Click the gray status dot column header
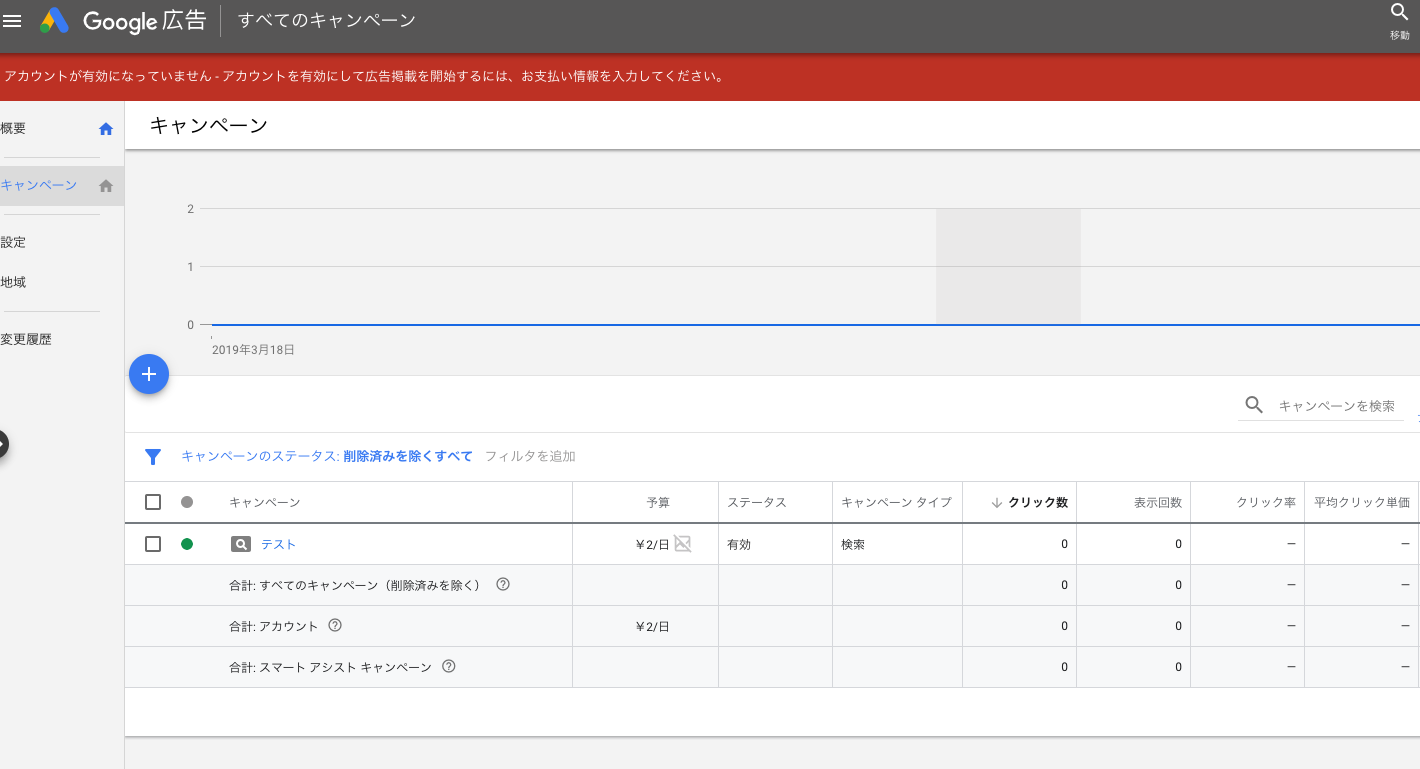This screenshot has width=1420, height=769. click(187, 502)
